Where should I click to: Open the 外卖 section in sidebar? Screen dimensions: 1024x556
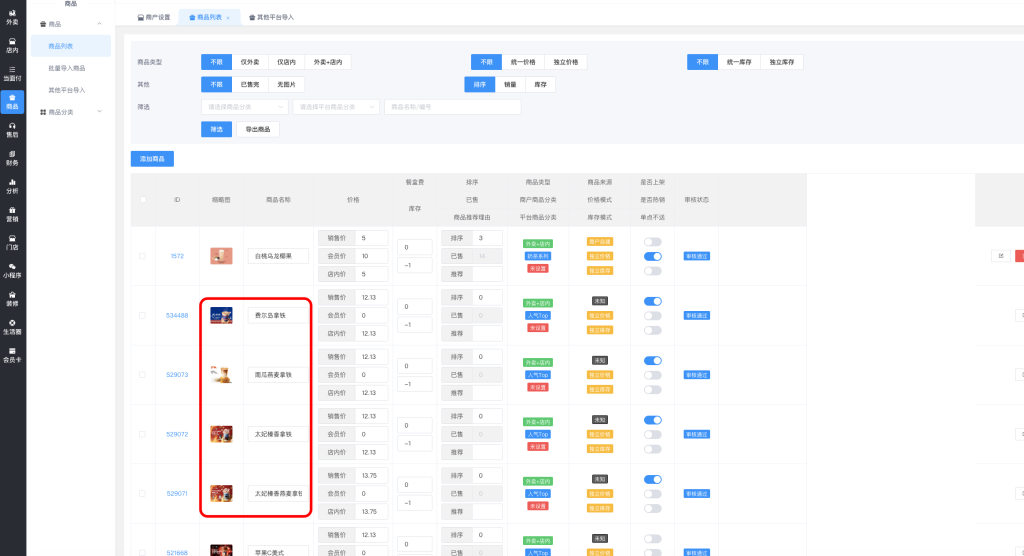(12, 17)
